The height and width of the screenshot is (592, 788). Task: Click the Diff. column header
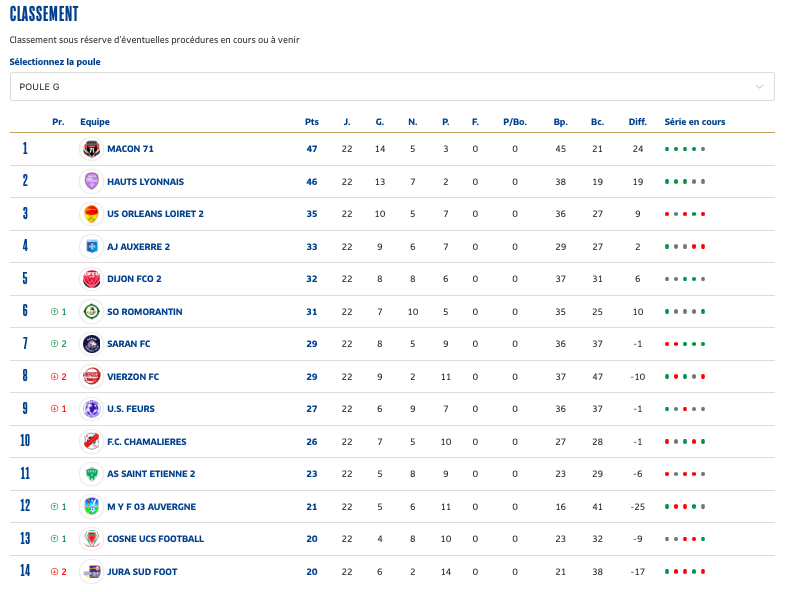click(x=637, y=122)
